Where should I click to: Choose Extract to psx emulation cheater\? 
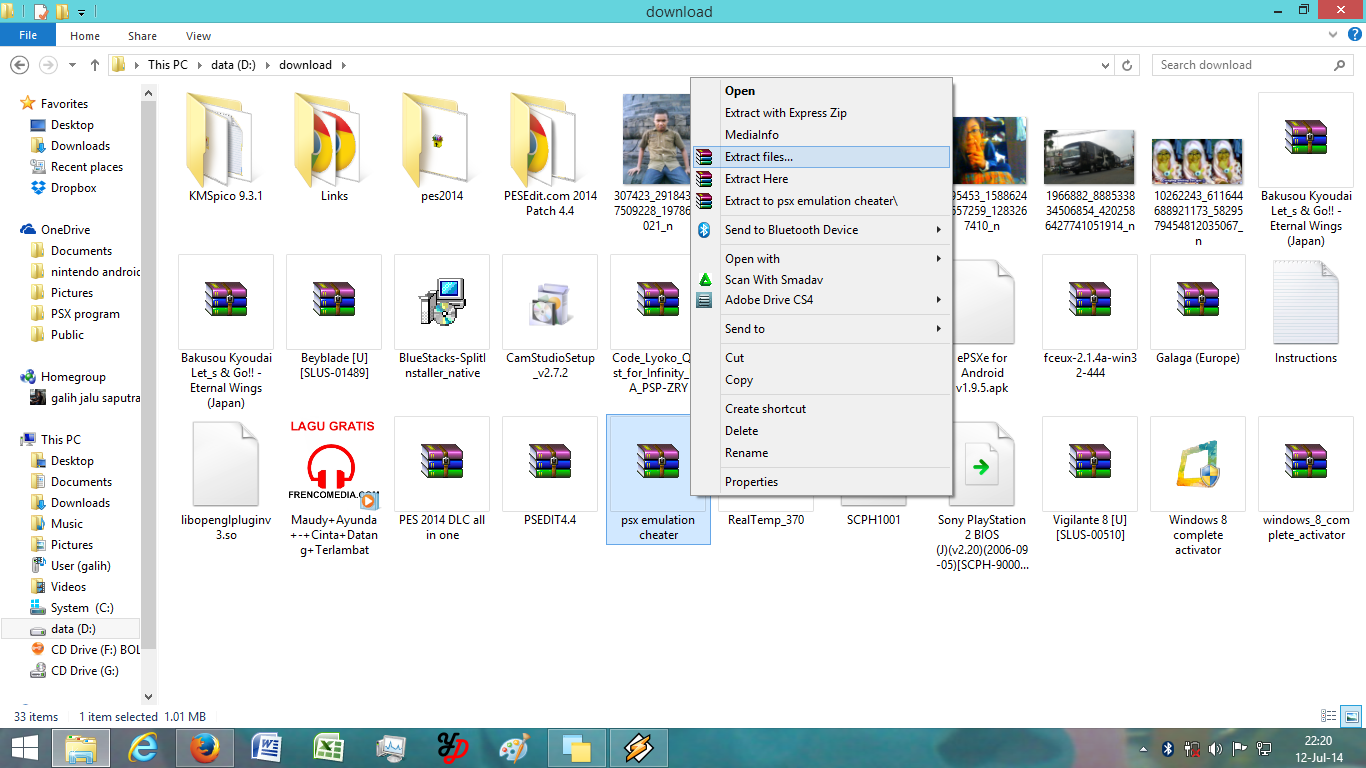pos(821,201)
